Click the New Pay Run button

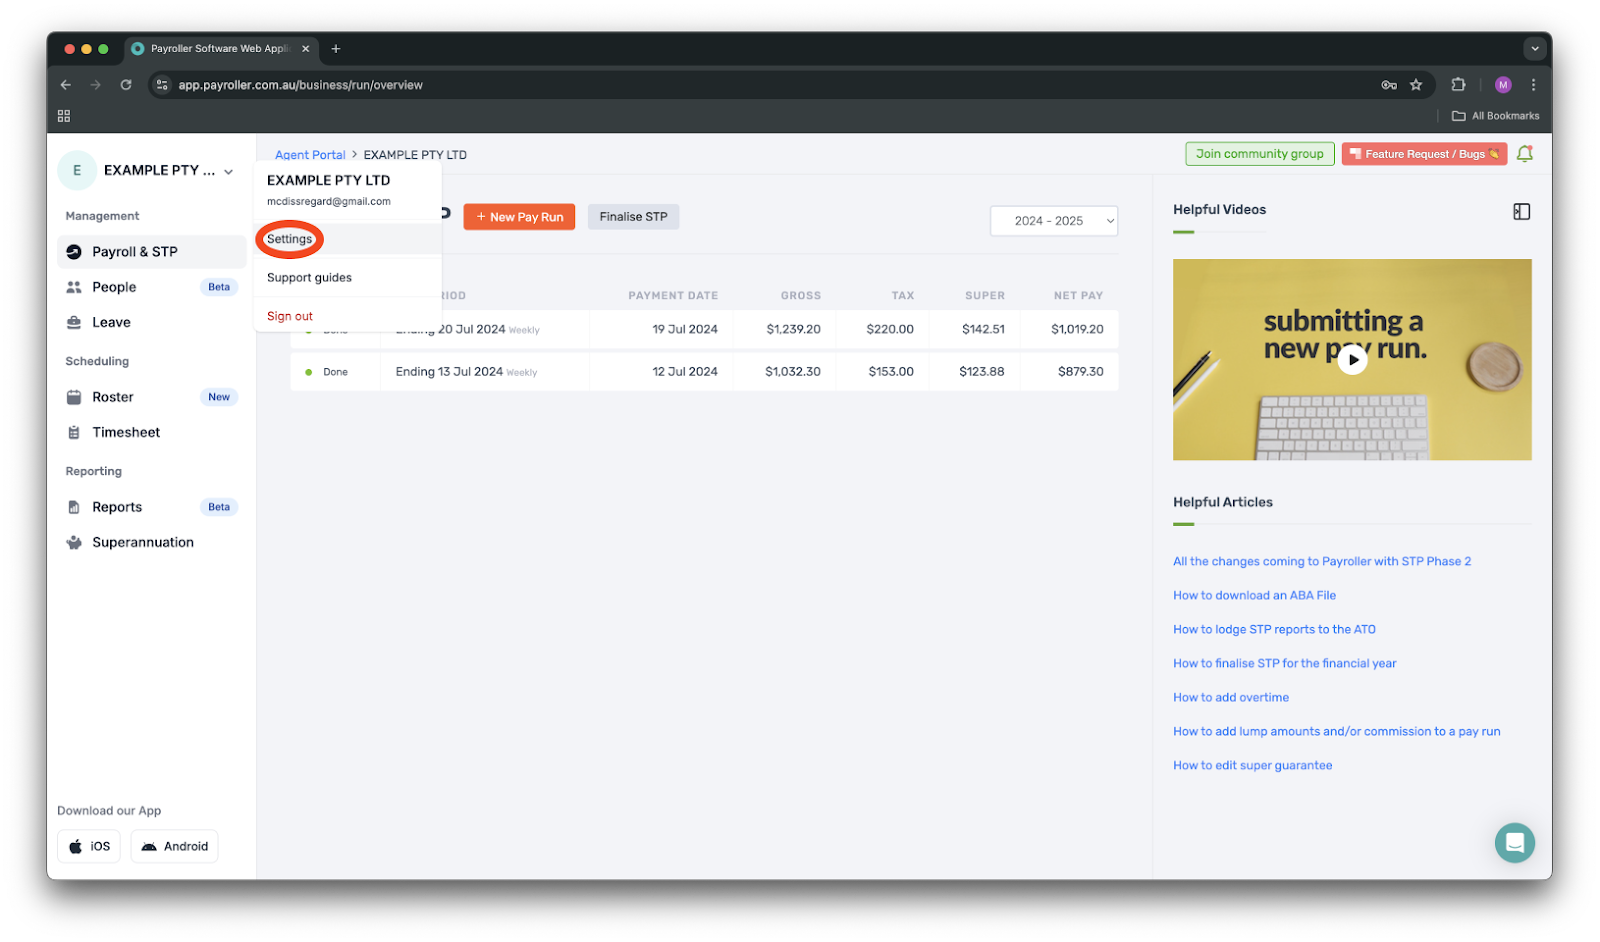pyautogui.click(x=519, y=217)
